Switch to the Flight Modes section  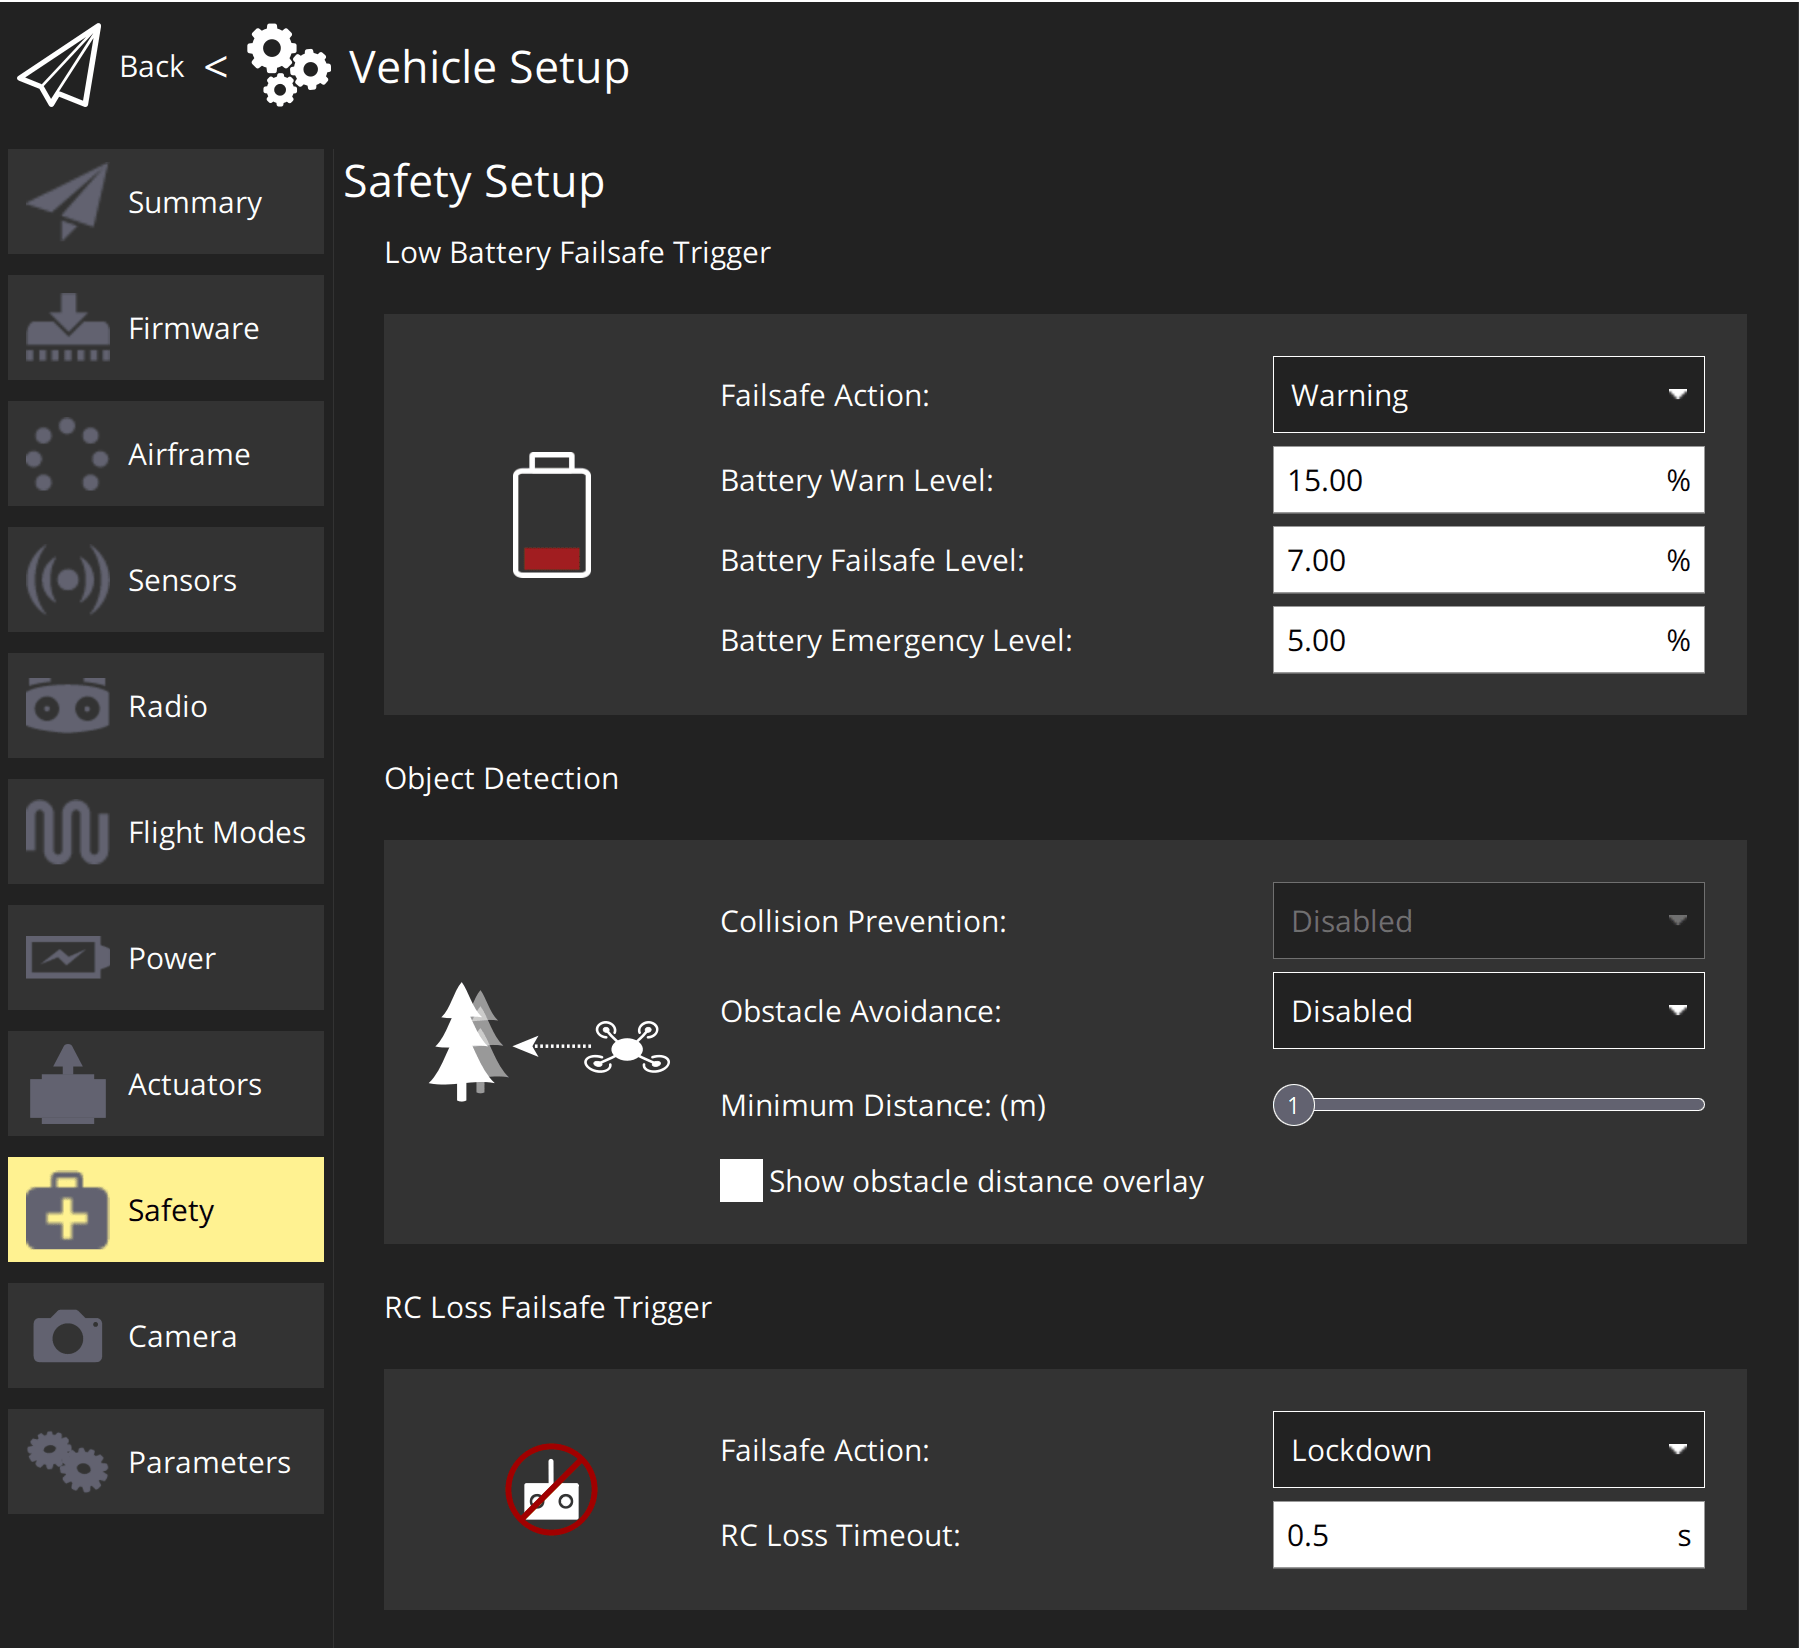pos(166,832)
